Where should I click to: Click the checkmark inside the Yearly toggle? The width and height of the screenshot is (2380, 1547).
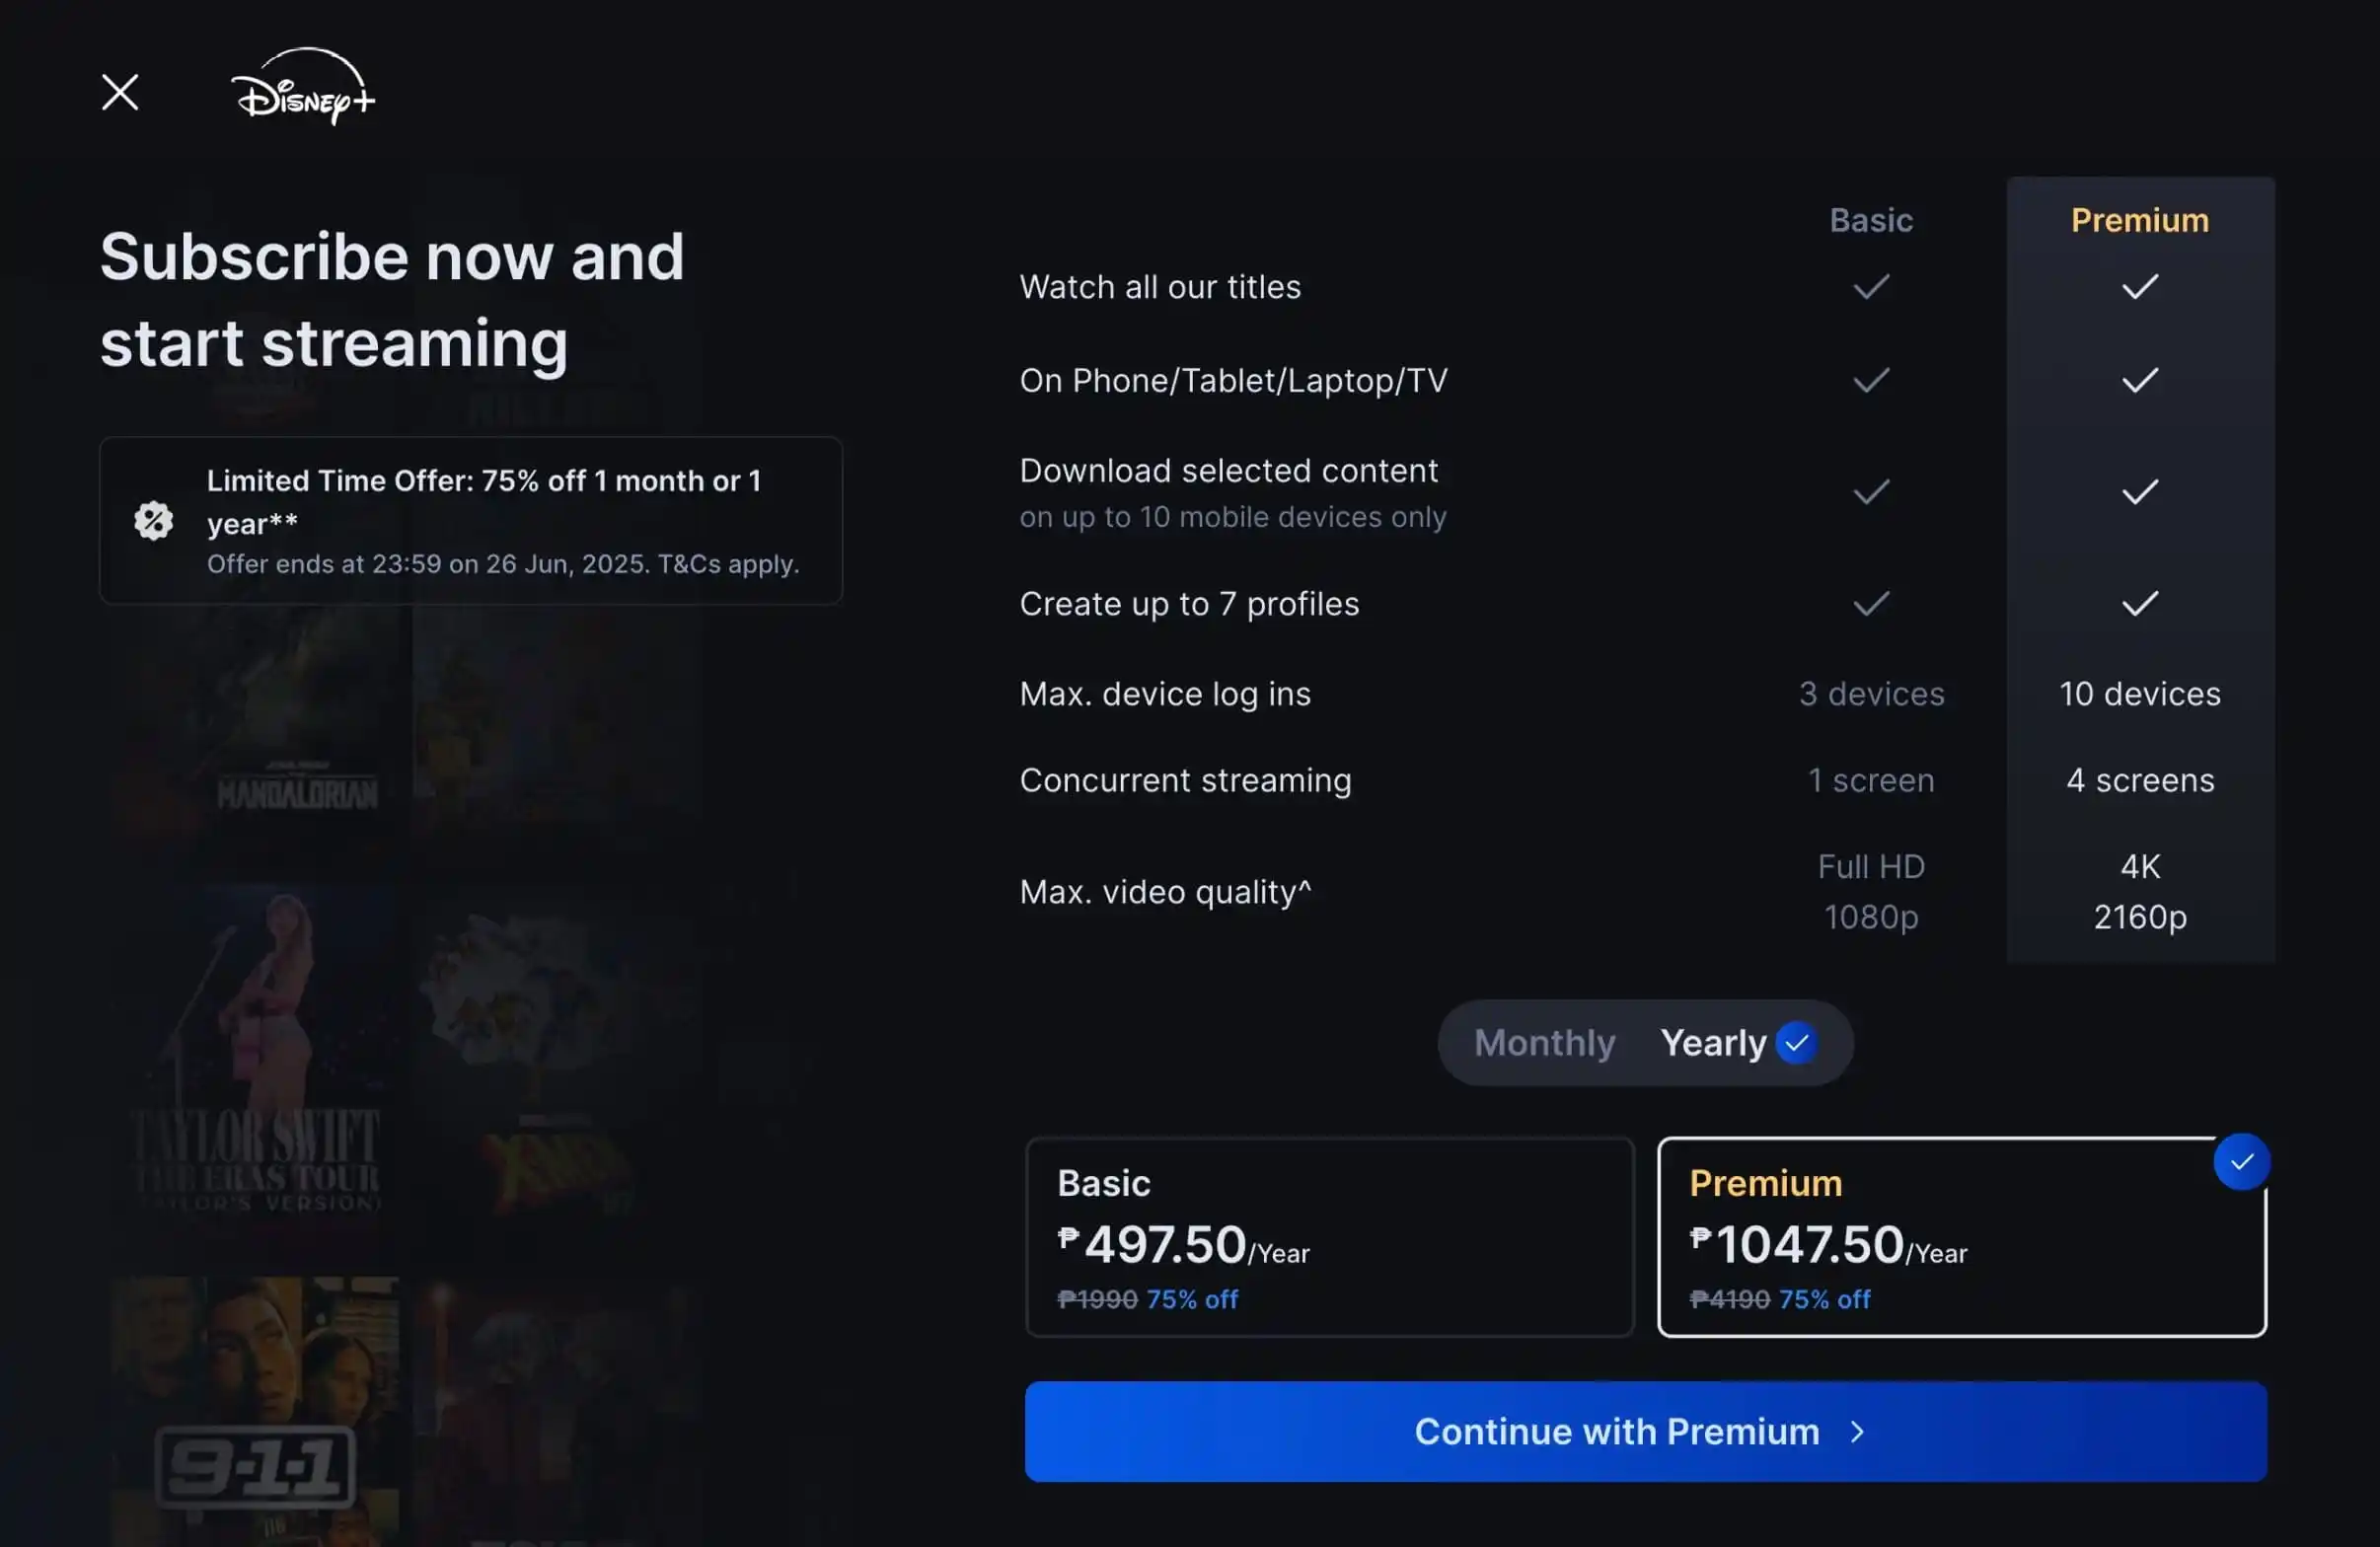pos(1796,1042)
